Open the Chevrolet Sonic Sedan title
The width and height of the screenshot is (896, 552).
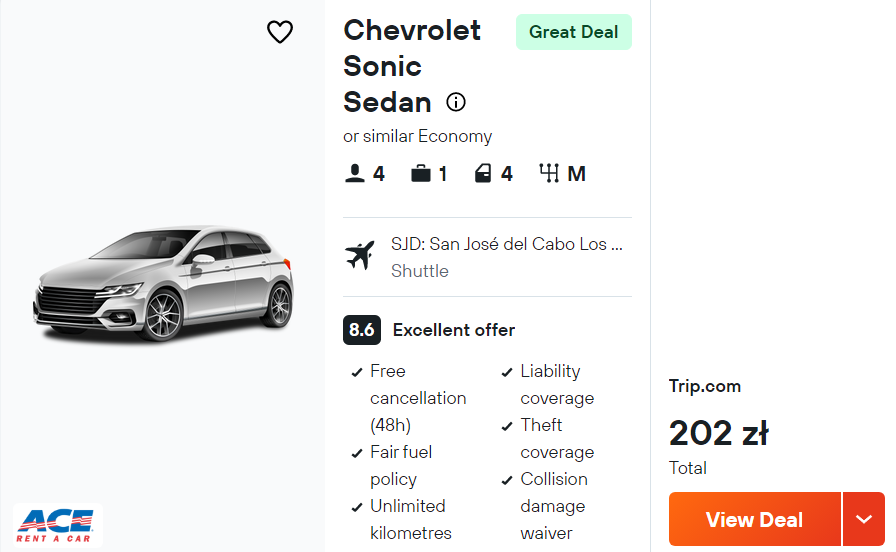(411, 66)
